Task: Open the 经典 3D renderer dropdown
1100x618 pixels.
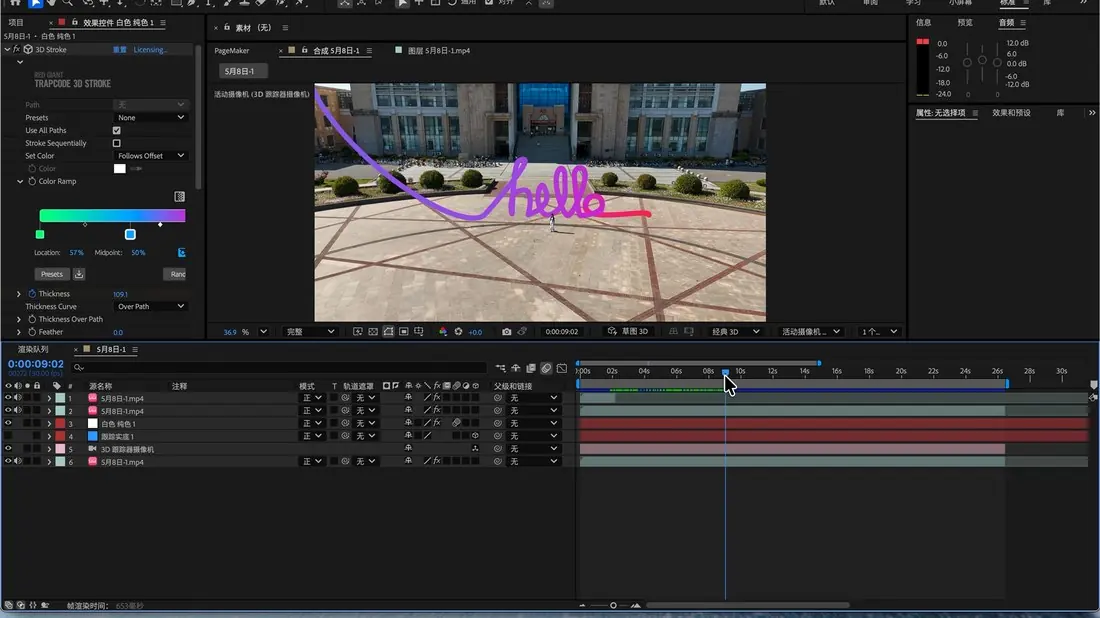Action: 735,332
